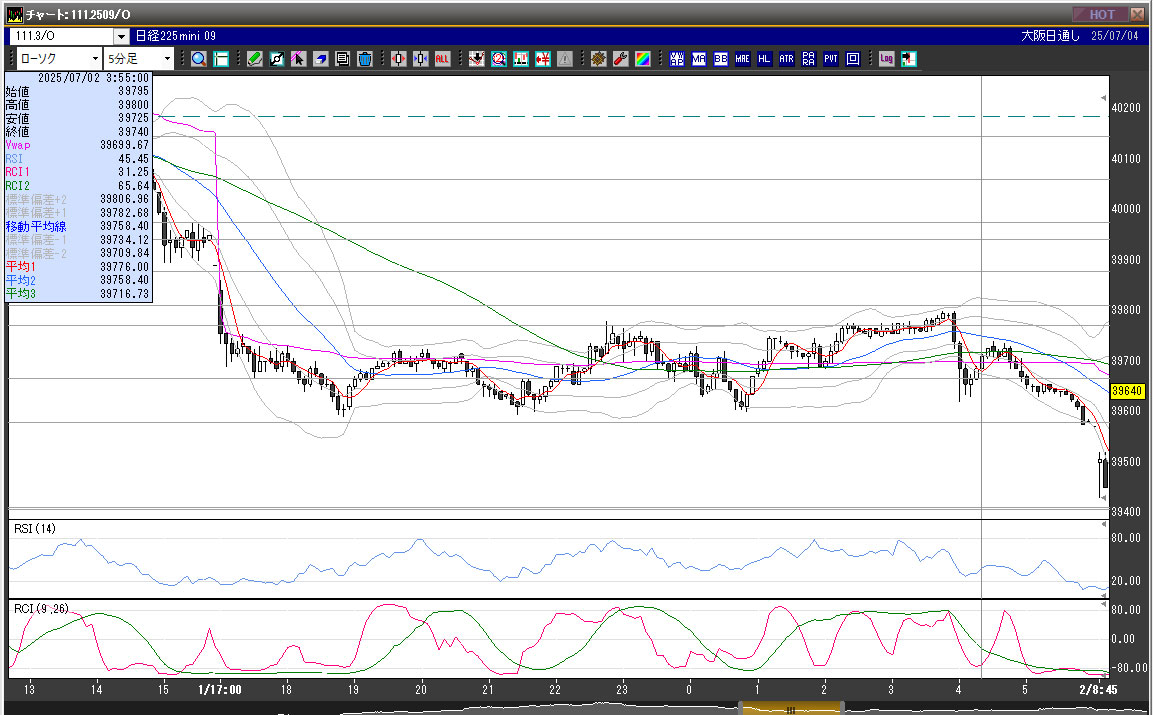Select the trend line drawing tool

pyautogui.click(x=276, y=59)
